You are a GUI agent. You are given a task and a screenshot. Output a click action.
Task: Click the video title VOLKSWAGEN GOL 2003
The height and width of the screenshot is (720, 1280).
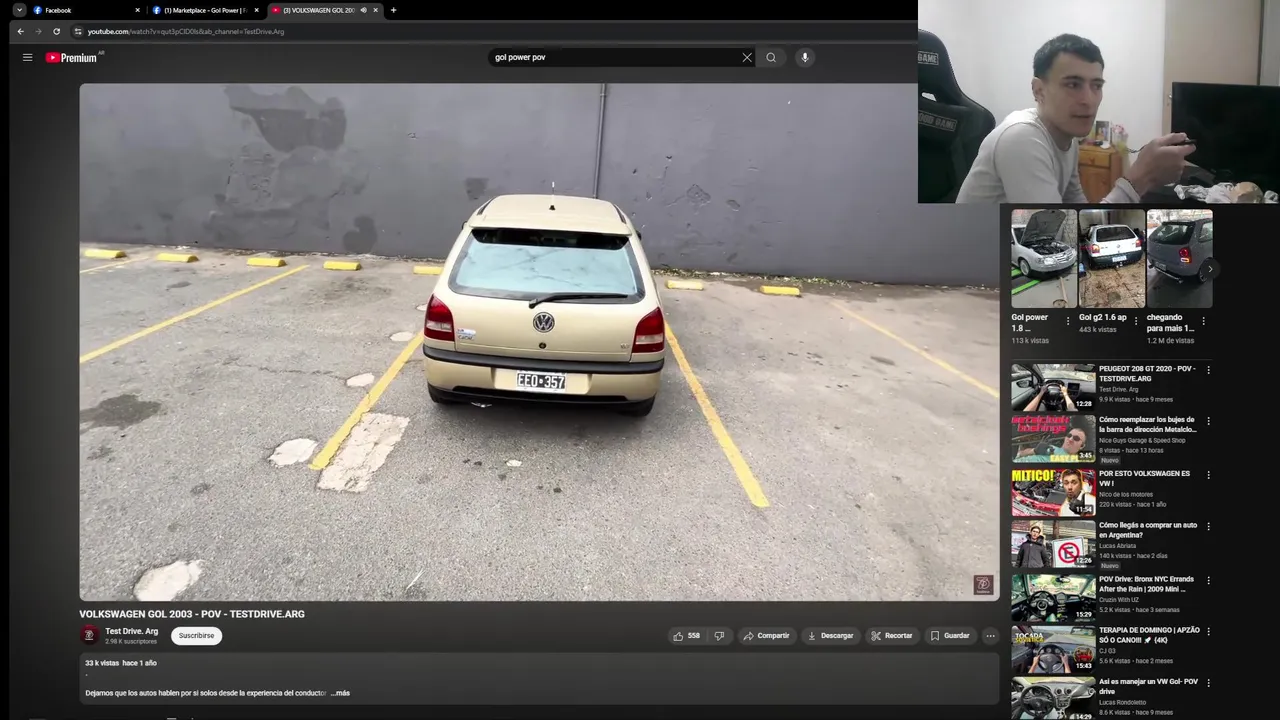(x=192, y=614)
